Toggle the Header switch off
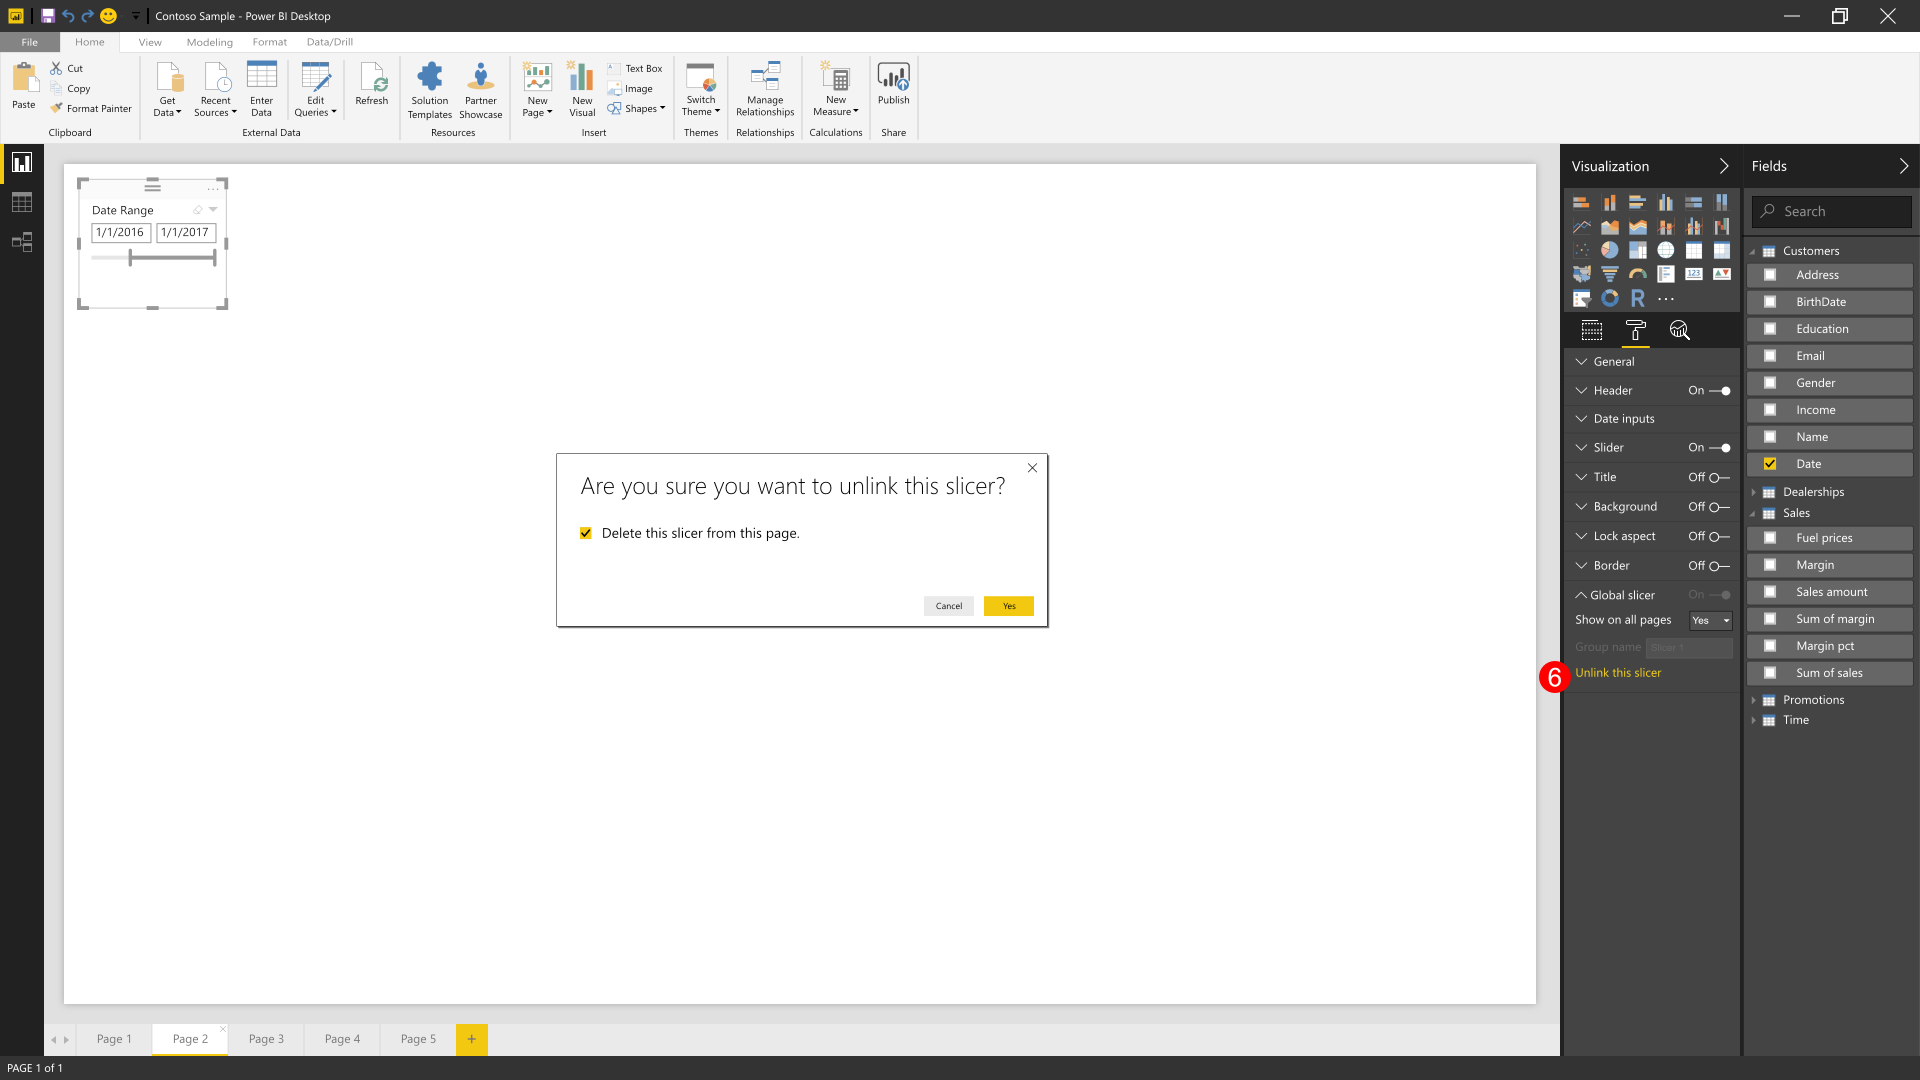The height and width of the screenshot is (1080, 1920). coord(1719,391)
